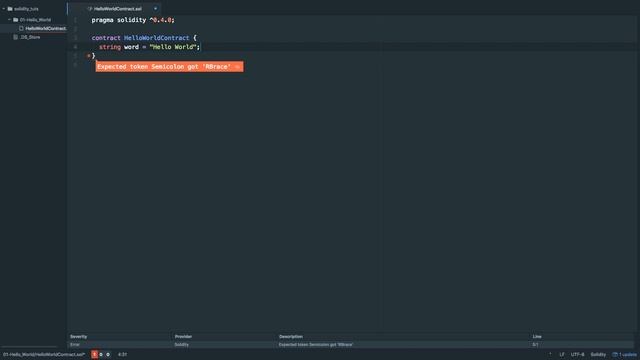Click the 01-Hello_World folder icon

(16, 20)
